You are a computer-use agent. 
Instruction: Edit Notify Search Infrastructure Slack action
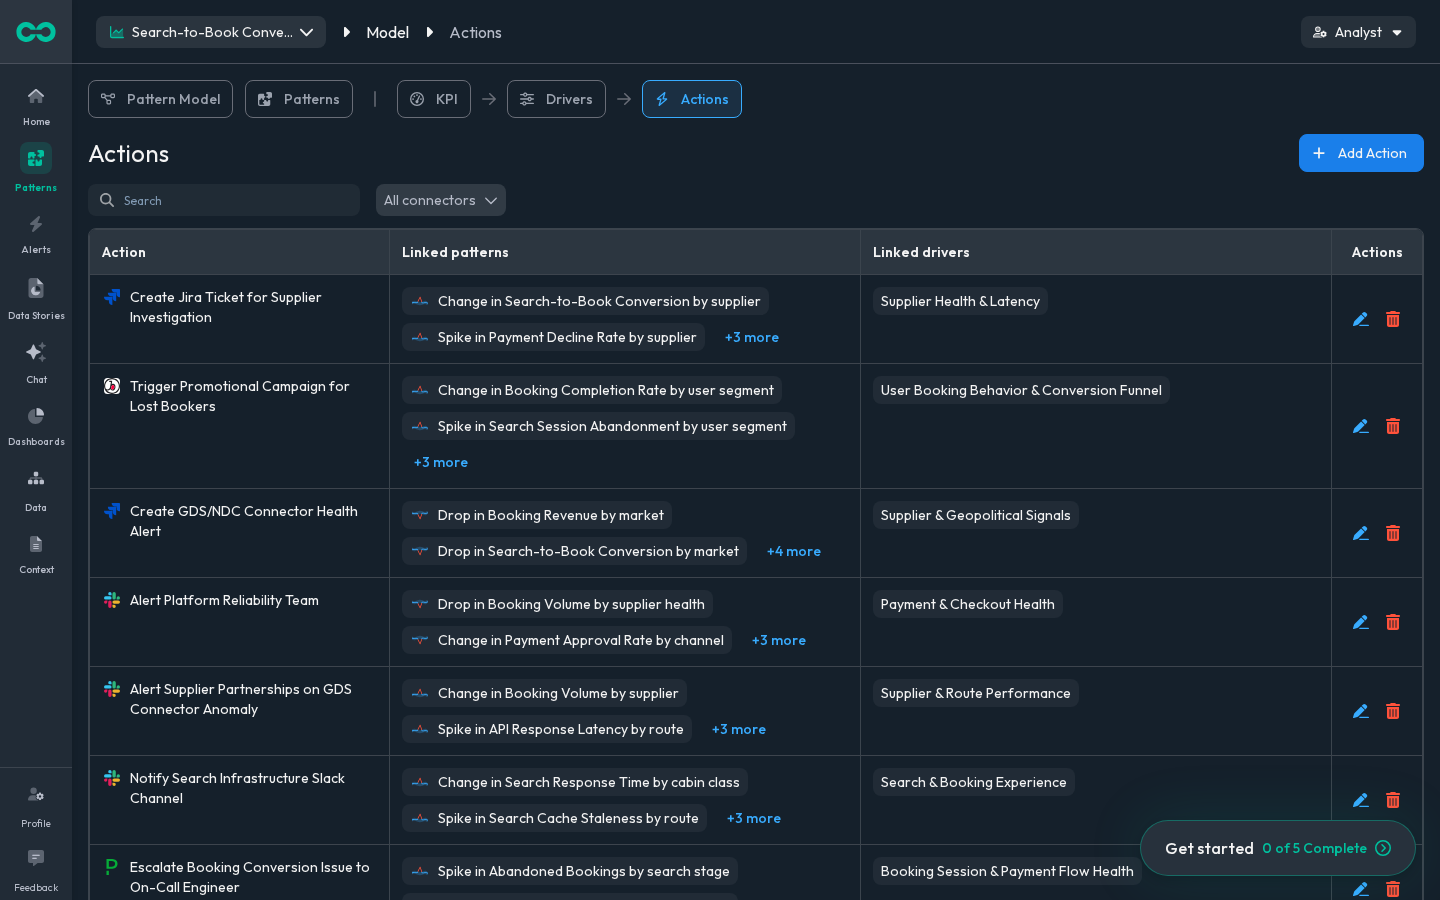point(1361,800)
